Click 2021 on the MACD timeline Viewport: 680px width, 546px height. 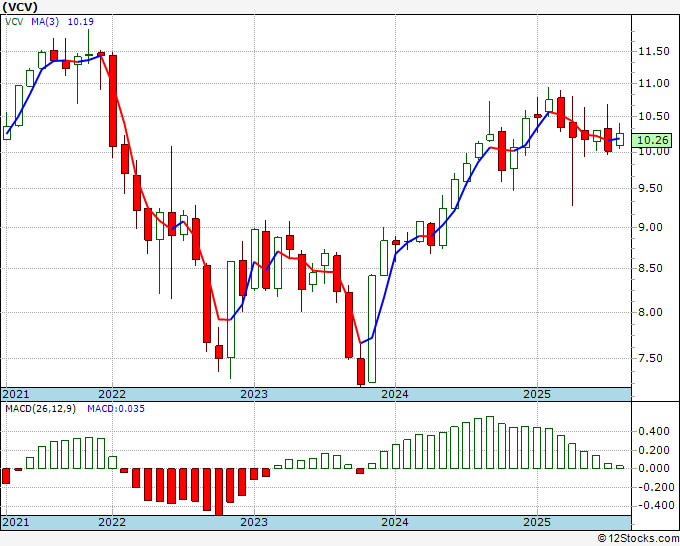point(16,522)
